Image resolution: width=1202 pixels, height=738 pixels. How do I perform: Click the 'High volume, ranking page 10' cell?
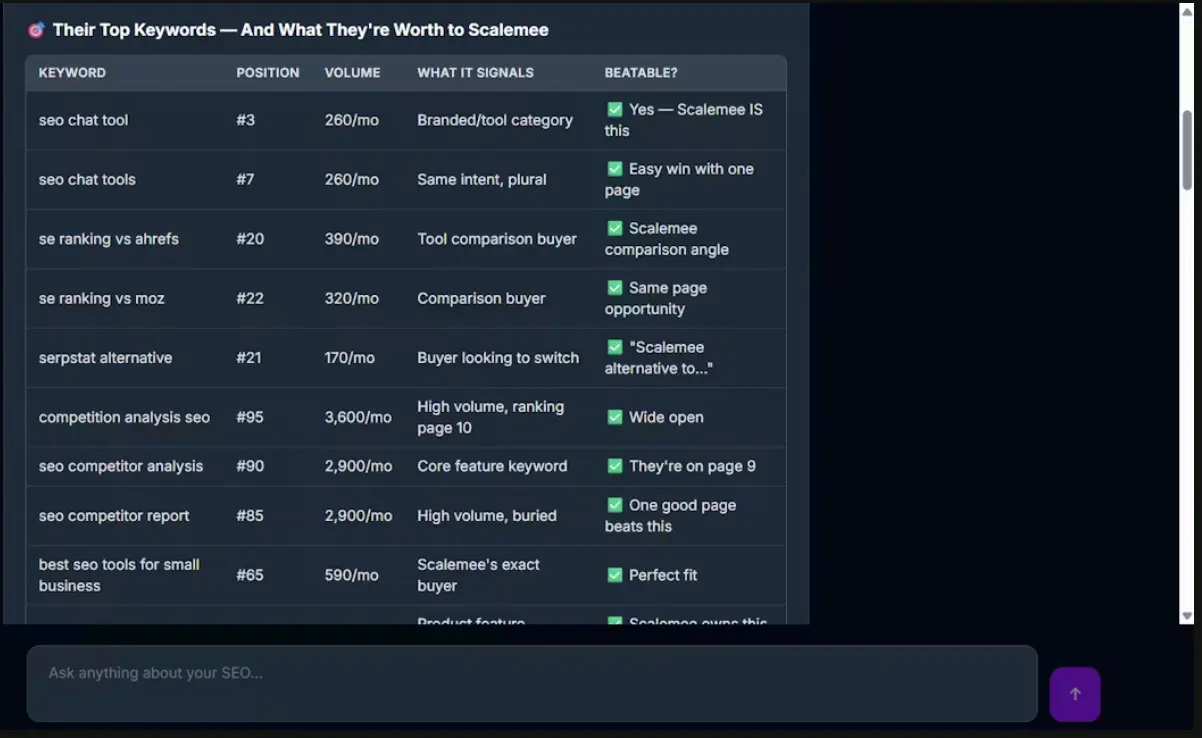click(491, 417)
